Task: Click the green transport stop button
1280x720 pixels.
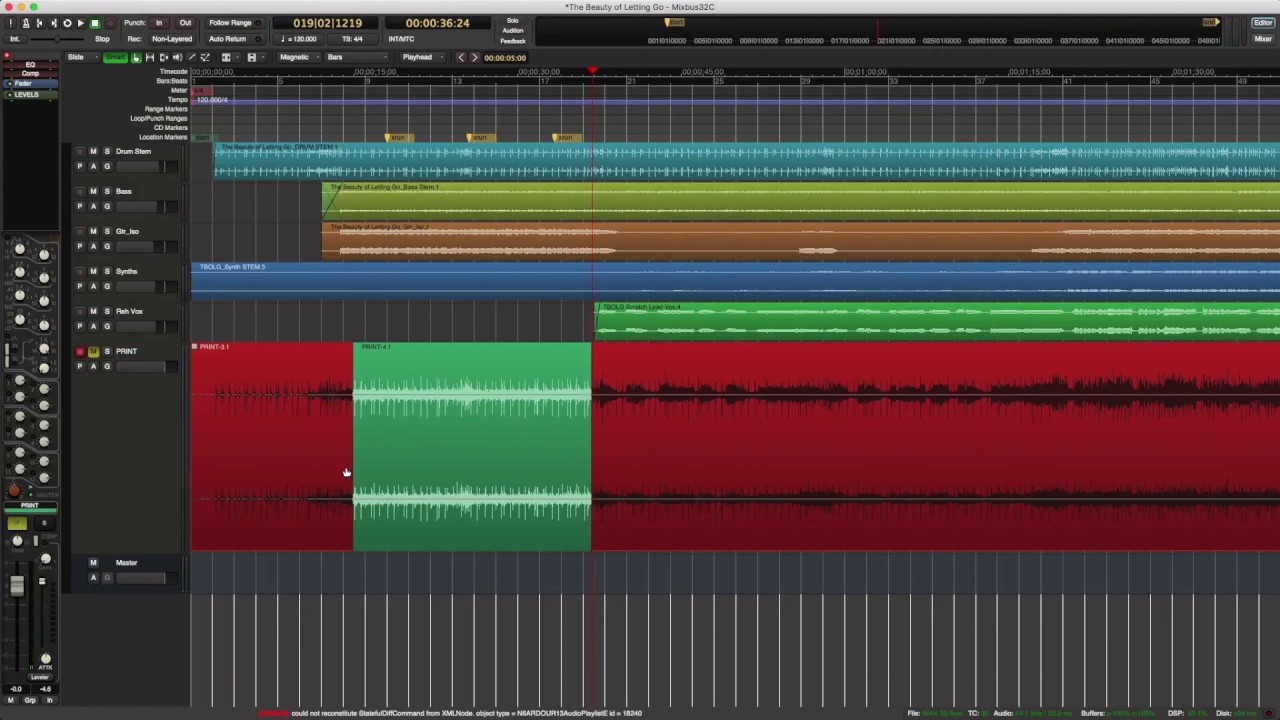Action: click(x=95, y=23)
